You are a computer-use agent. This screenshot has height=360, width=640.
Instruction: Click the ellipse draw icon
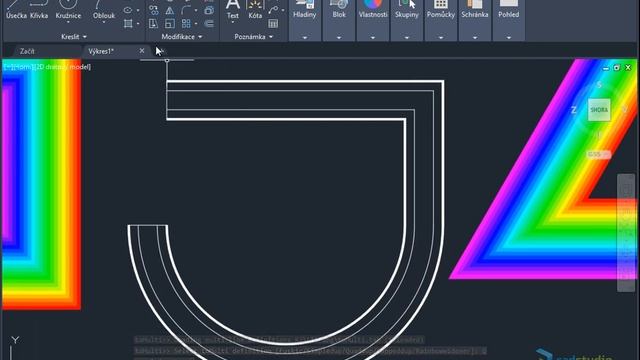tap(128, 10)
